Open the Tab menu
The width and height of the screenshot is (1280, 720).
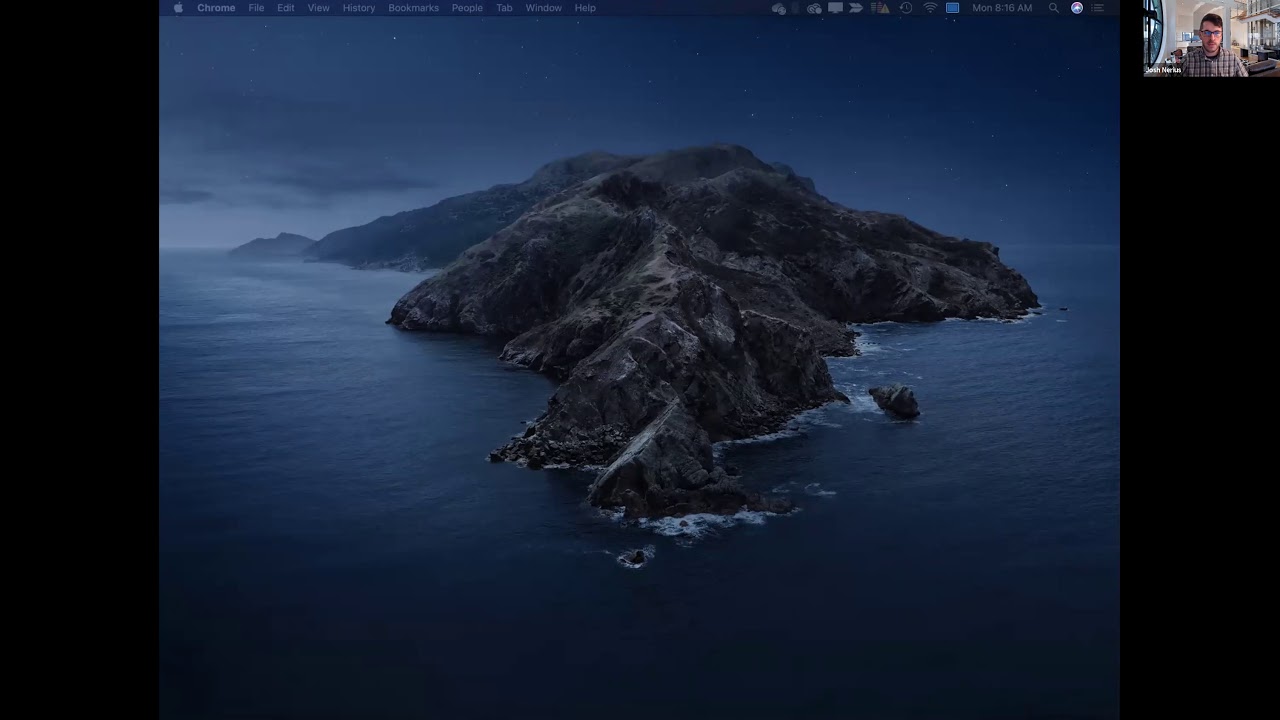[x=504, y=8]
